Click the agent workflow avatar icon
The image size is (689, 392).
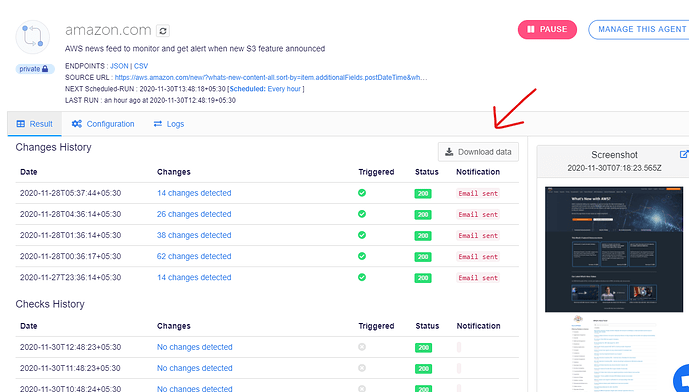pyautogui.click(x=33, y=37)
